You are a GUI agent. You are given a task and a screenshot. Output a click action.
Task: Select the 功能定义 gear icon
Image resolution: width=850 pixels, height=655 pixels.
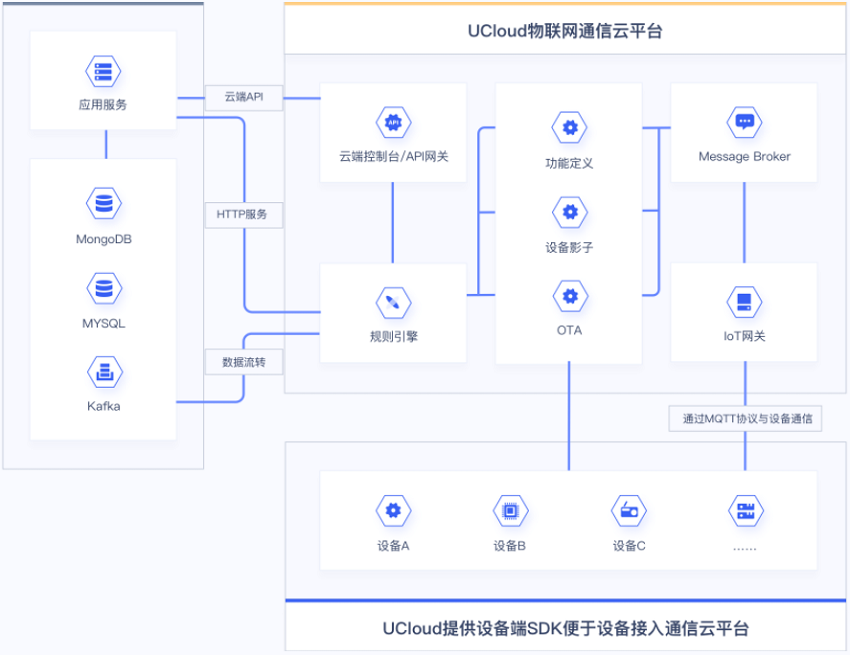[569, 127]
